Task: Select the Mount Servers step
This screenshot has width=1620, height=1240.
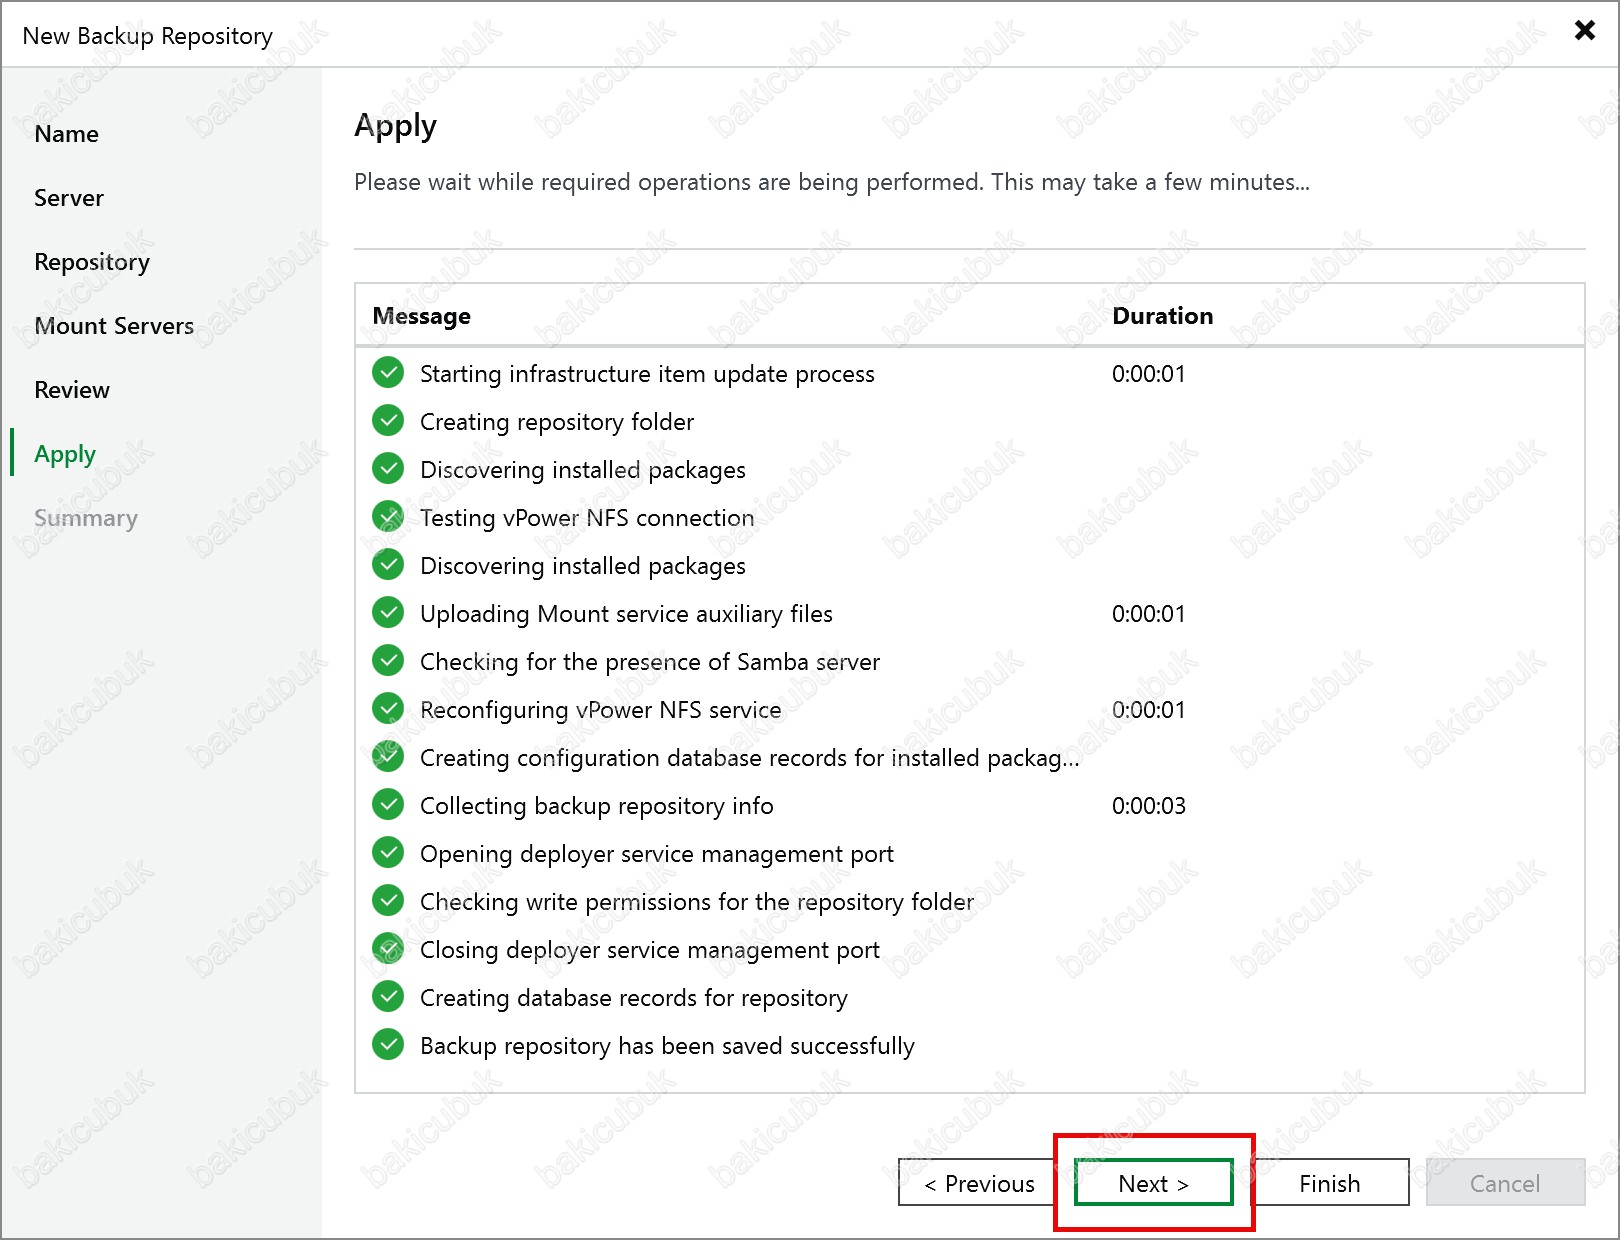Action: pyautogui.click(x=114, y=326)
